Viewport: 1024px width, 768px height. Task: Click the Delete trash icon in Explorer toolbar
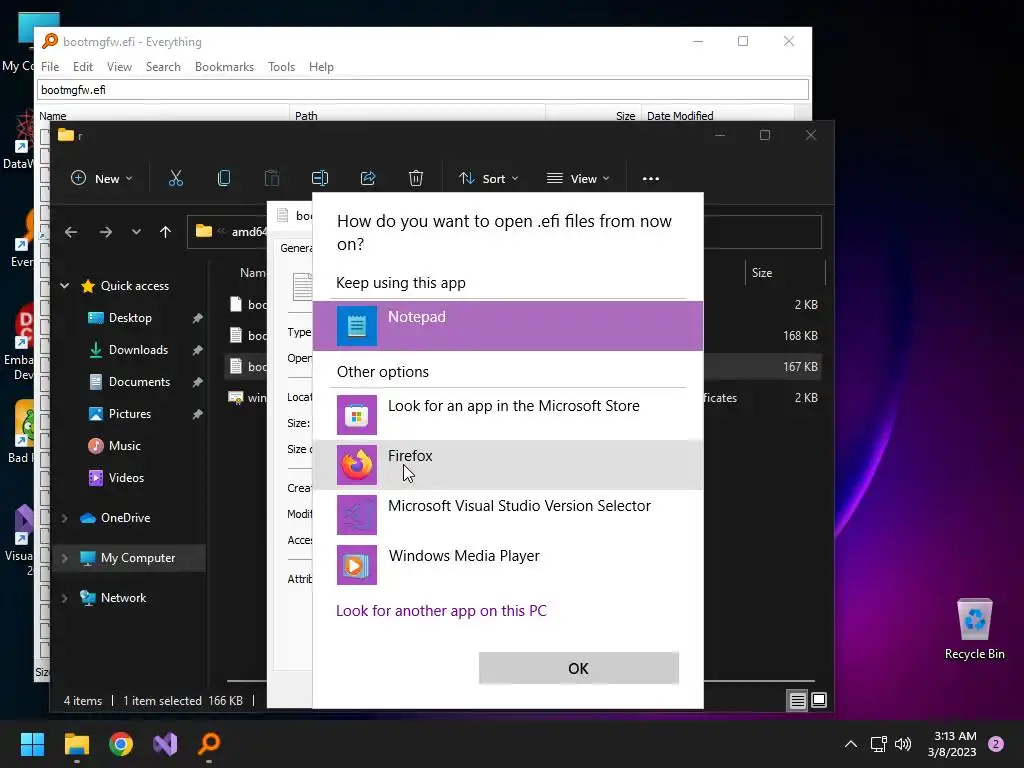tap(416, 178)
